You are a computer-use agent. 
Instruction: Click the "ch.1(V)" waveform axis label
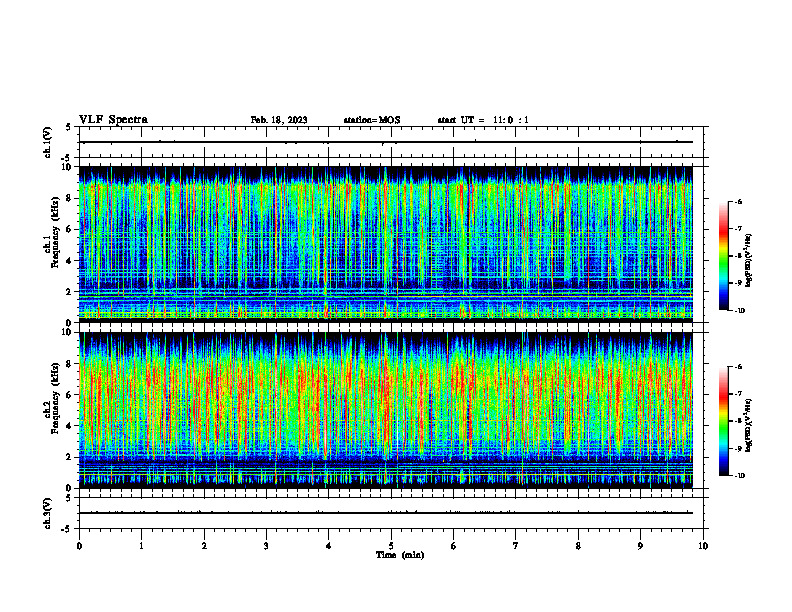[48, 142]
